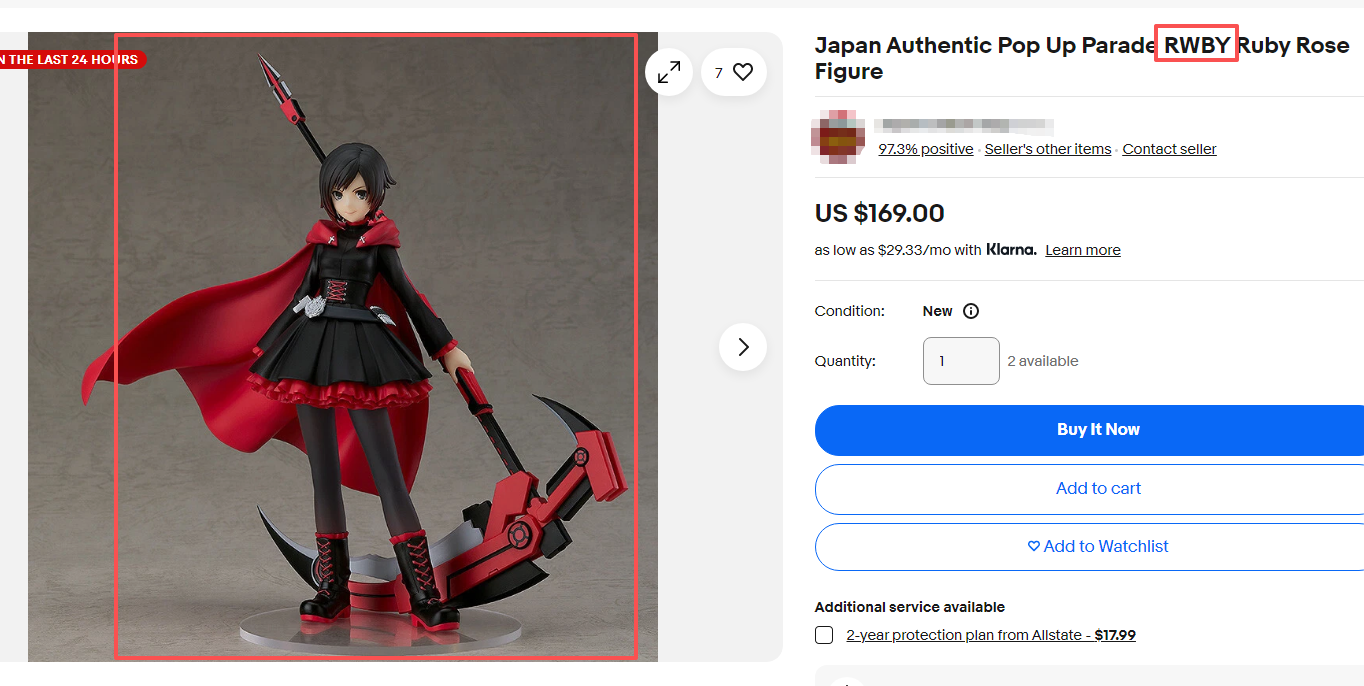Click the RWBY Ruby Rose Figure listing title

[1082, 58]
